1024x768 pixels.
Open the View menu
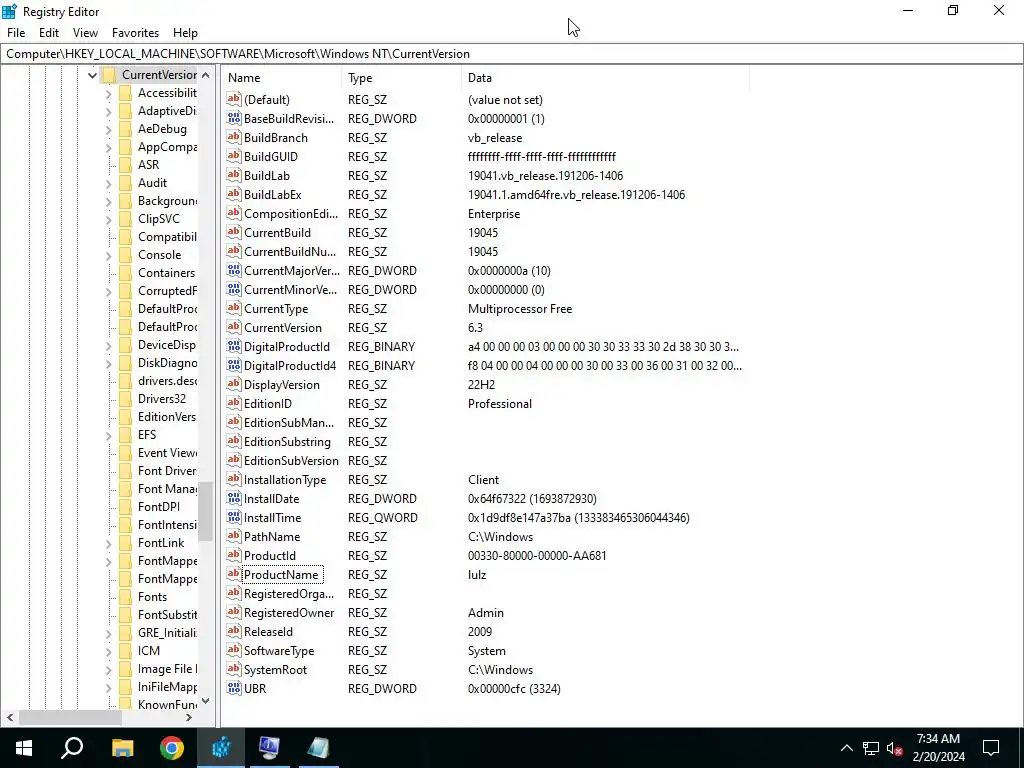86,33
